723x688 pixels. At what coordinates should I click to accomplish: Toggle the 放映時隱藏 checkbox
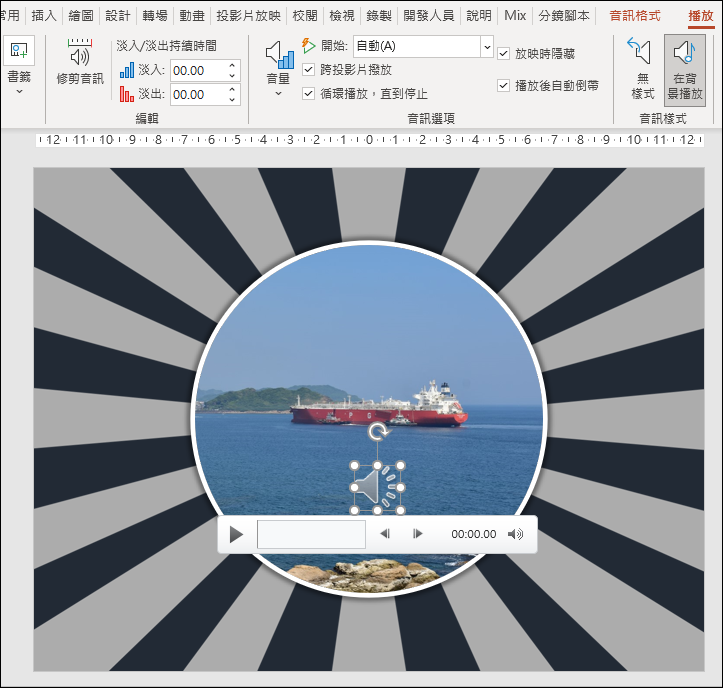click(x=504, y=53)
